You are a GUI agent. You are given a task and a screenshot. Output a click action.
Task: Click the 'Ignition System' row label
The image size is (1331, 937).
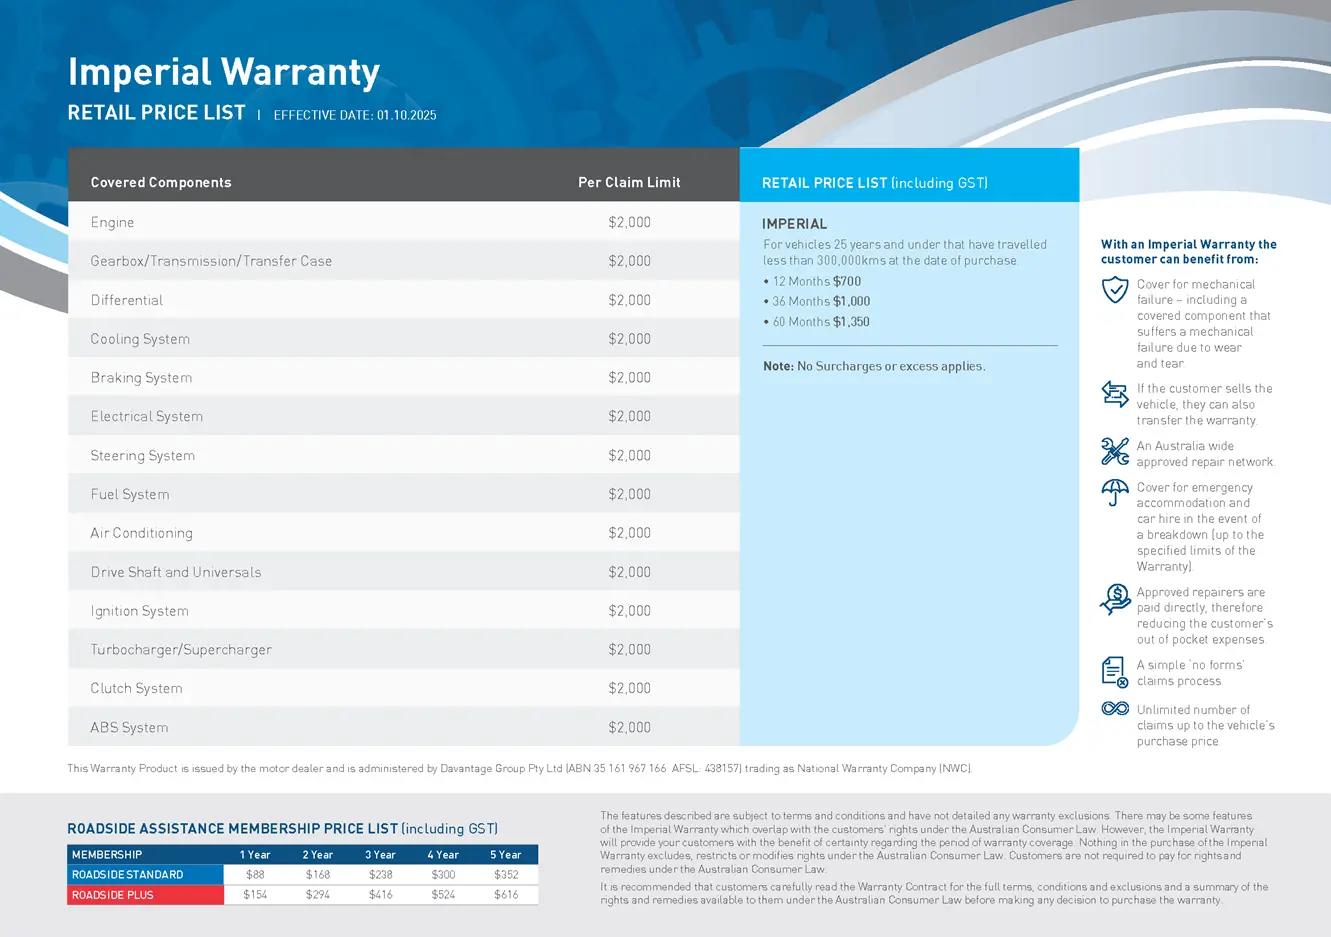click(x=139, y=611)
